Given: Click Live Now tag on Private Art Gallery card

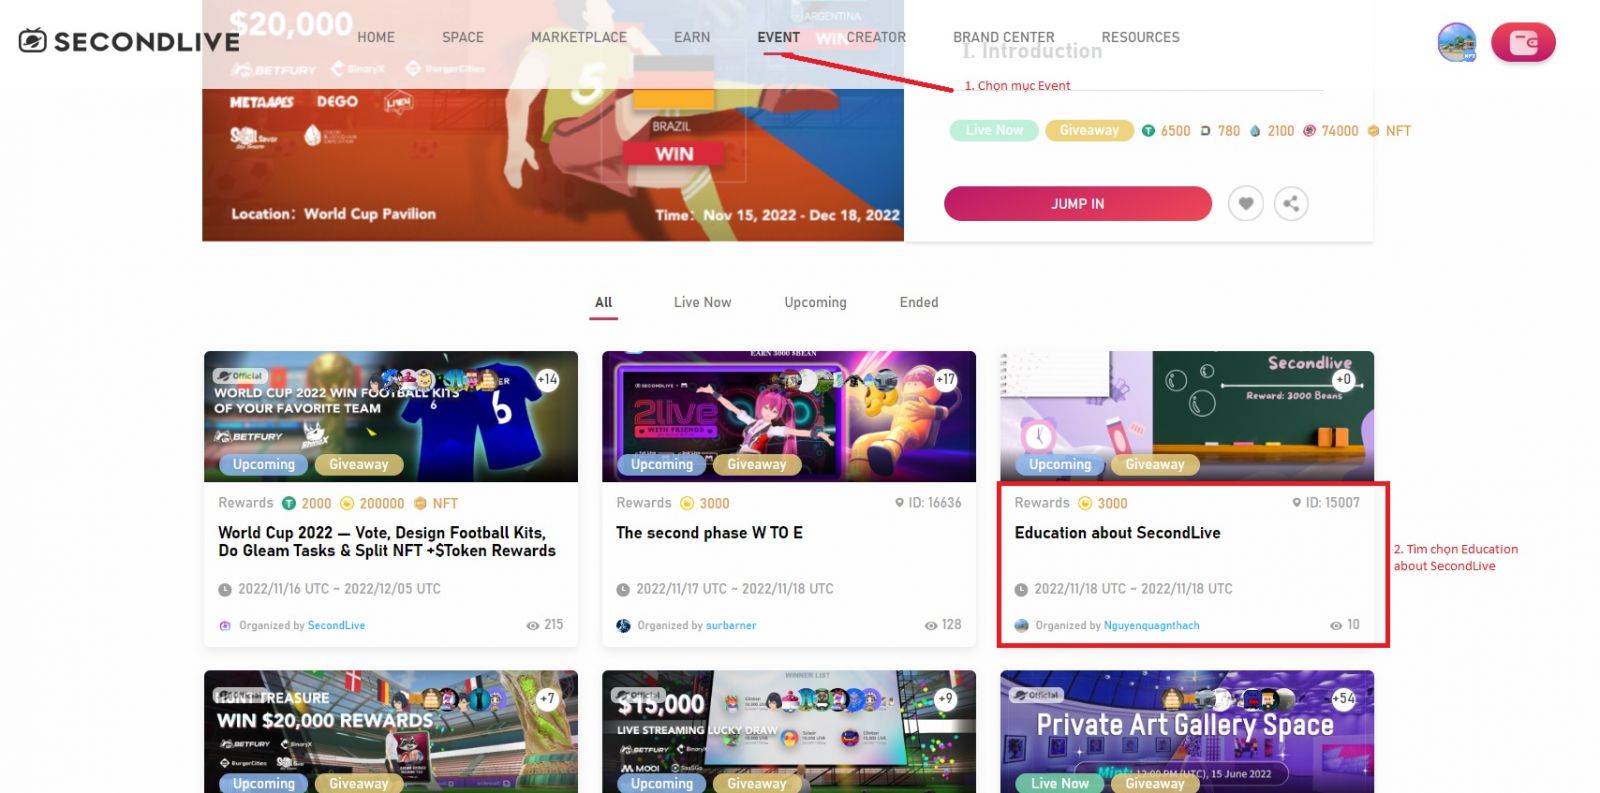Looking at the screenshot, I should click(x=1060, y=783).
